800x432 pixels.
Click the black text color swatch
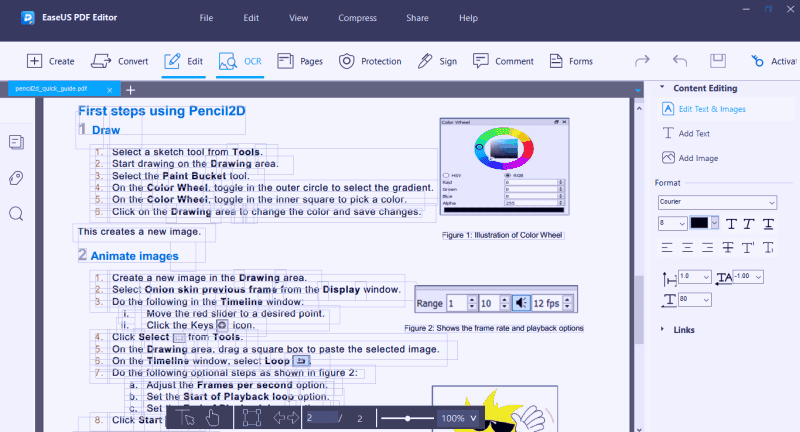click(x=699, y=223)
